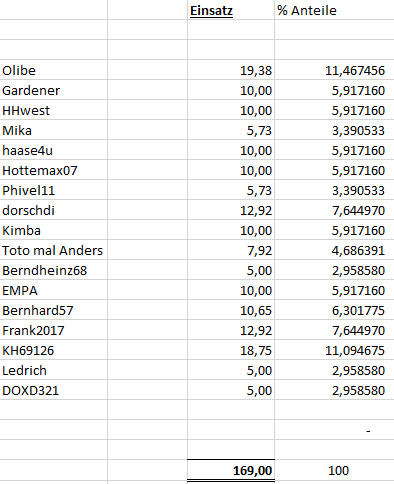The image size is (394, 484).
Task: Select the Hottemax07 cell
Action: (54, 170)
